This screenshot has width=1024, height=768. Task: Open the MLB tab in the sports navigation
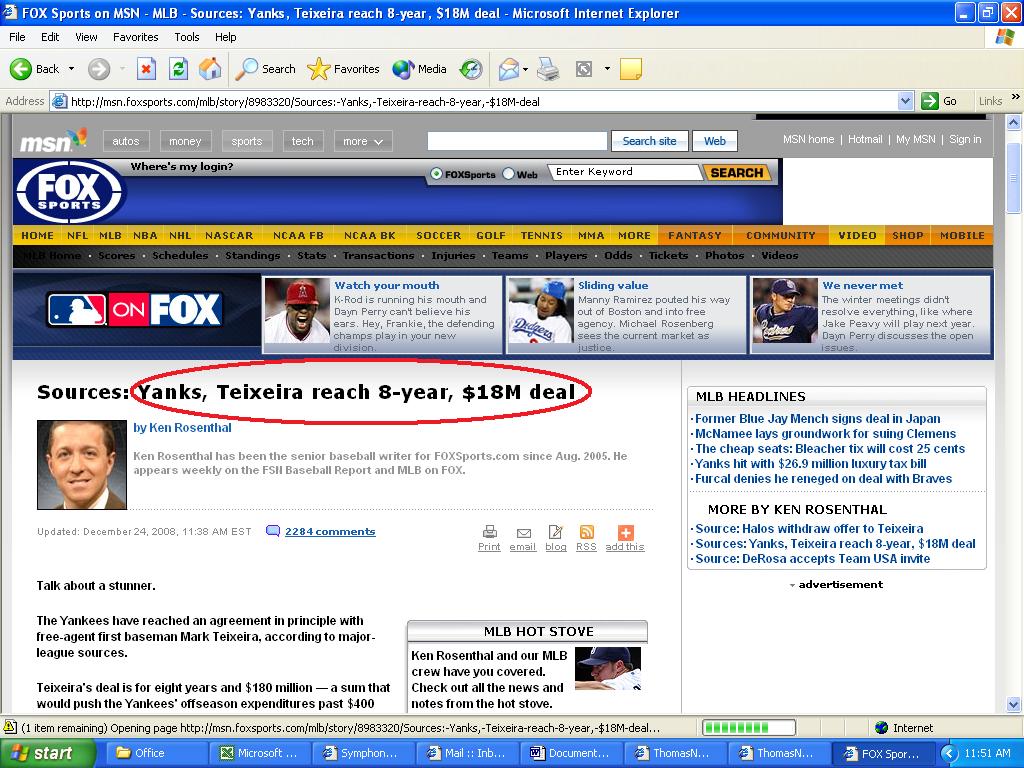pyautogui.click(x=110, y=235)
